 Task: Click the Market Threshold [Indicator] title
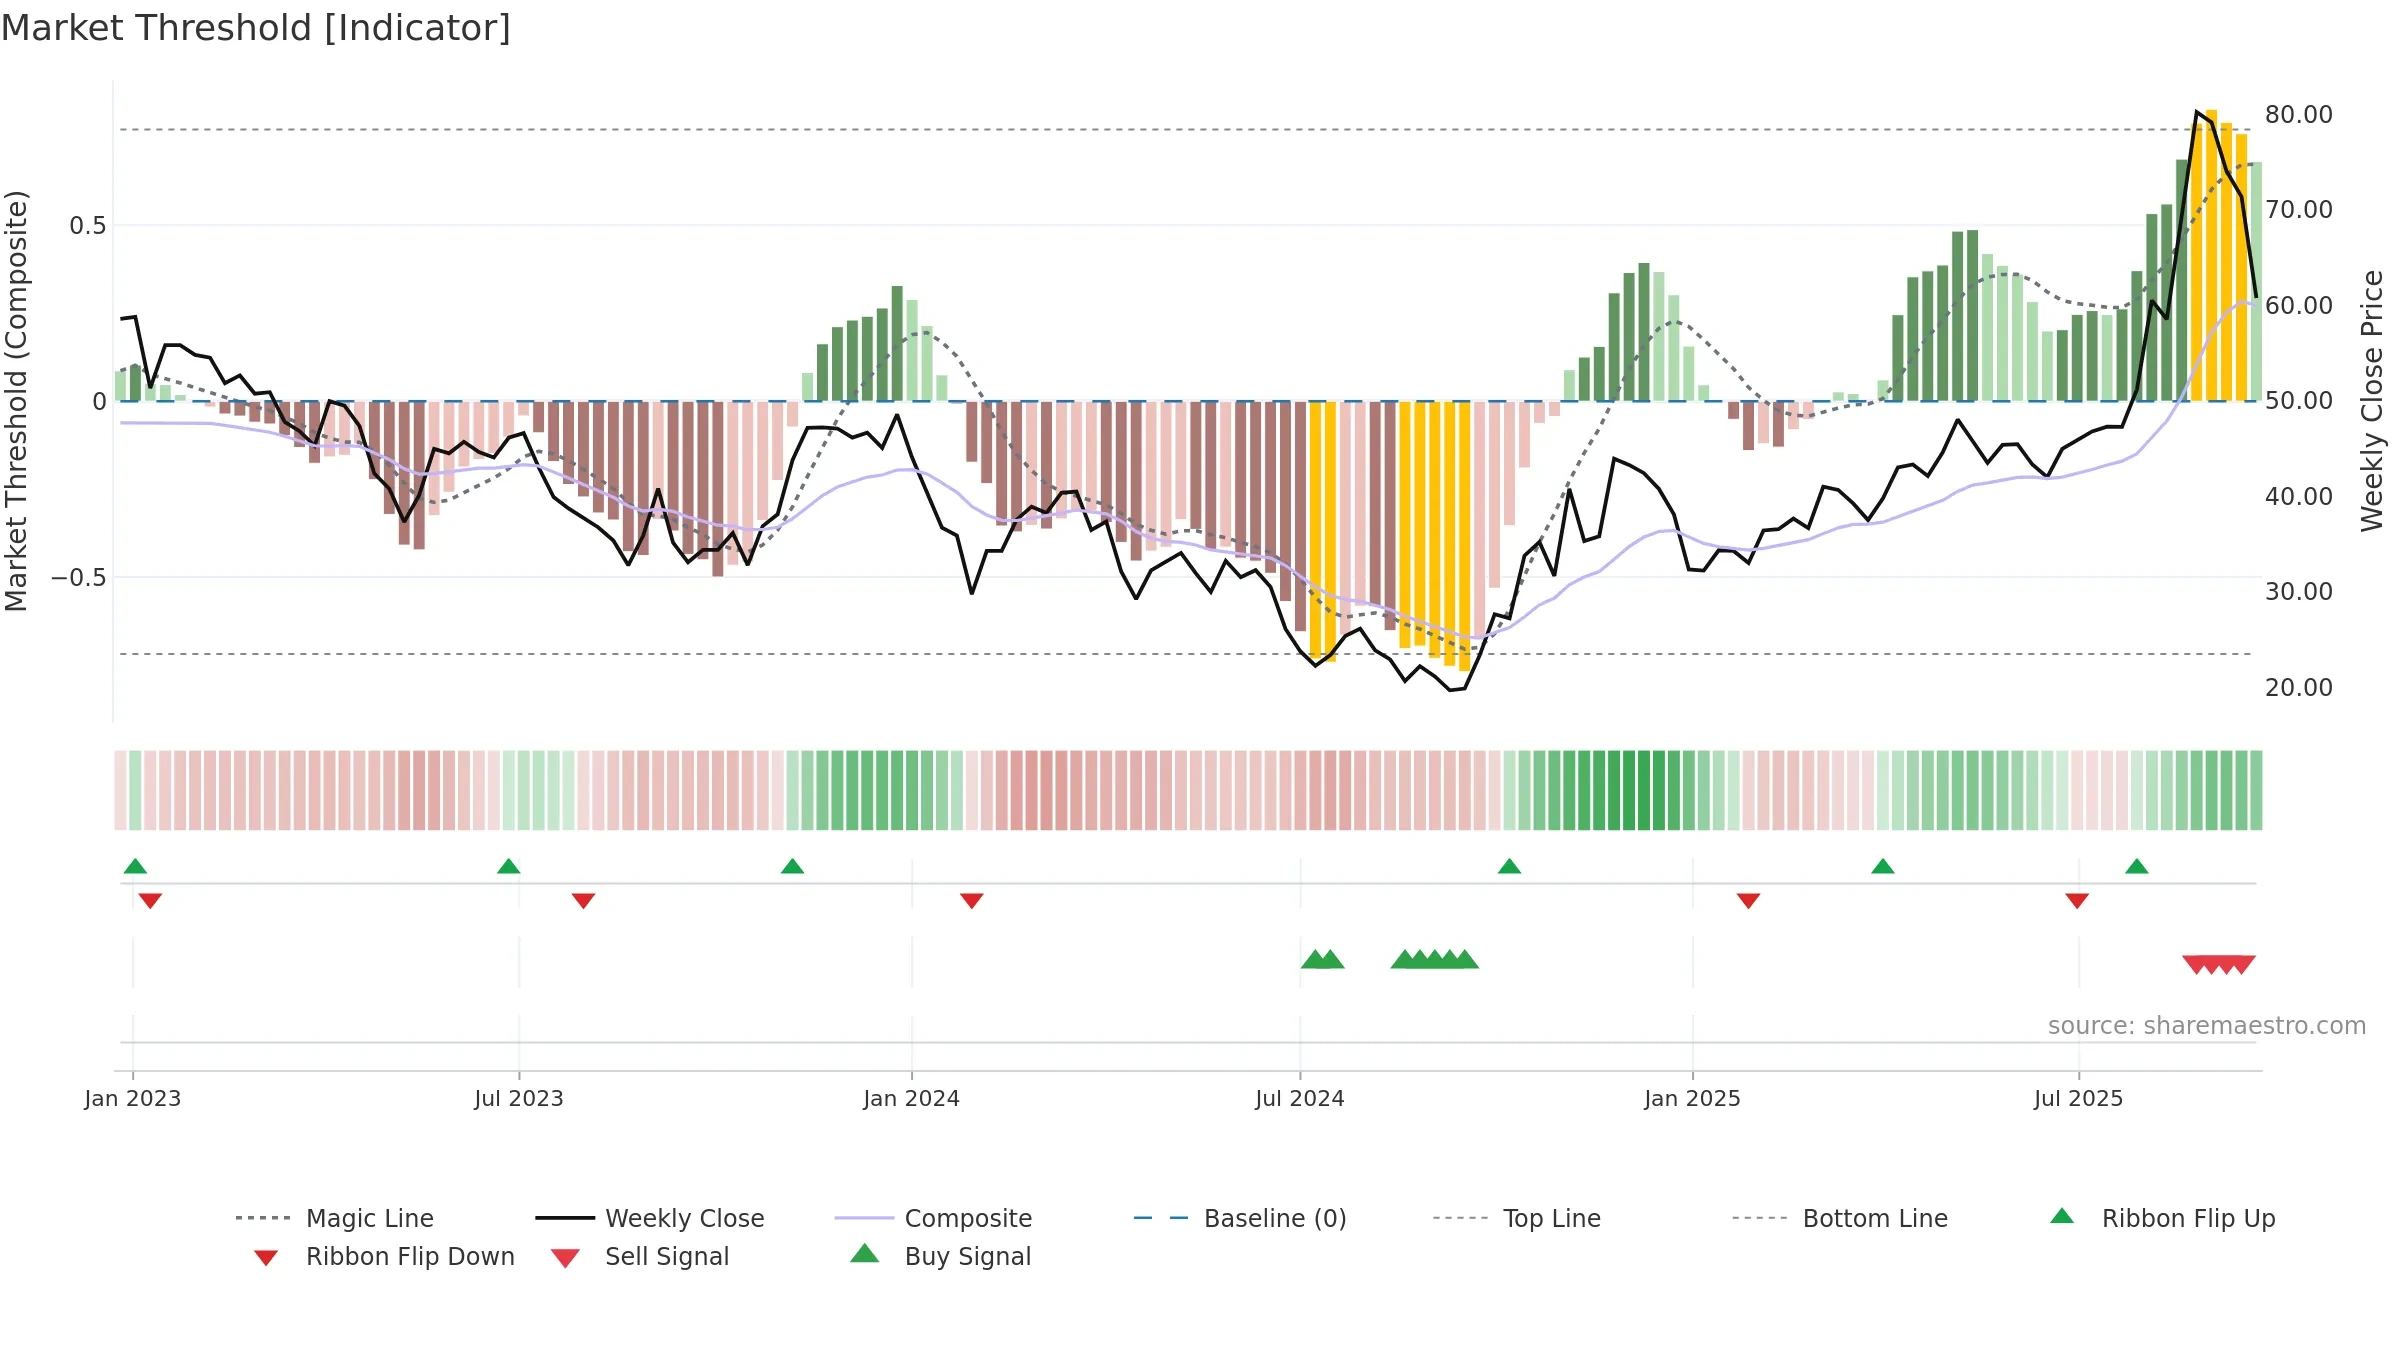coord(256,28)
